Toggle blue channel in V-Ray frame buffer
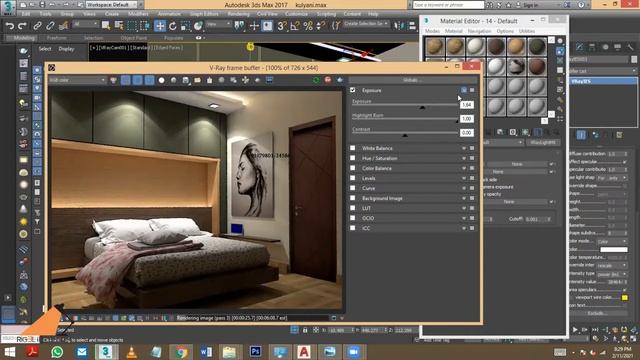The image size is (640, 360). [x=149, y=80]
